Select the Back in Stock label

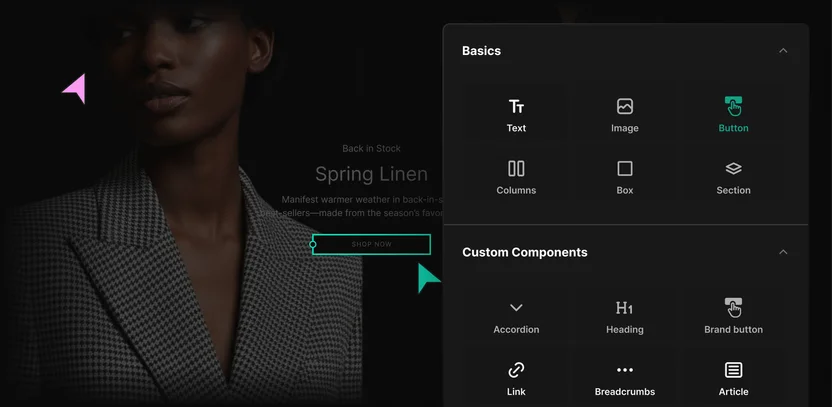pos(371,149)
